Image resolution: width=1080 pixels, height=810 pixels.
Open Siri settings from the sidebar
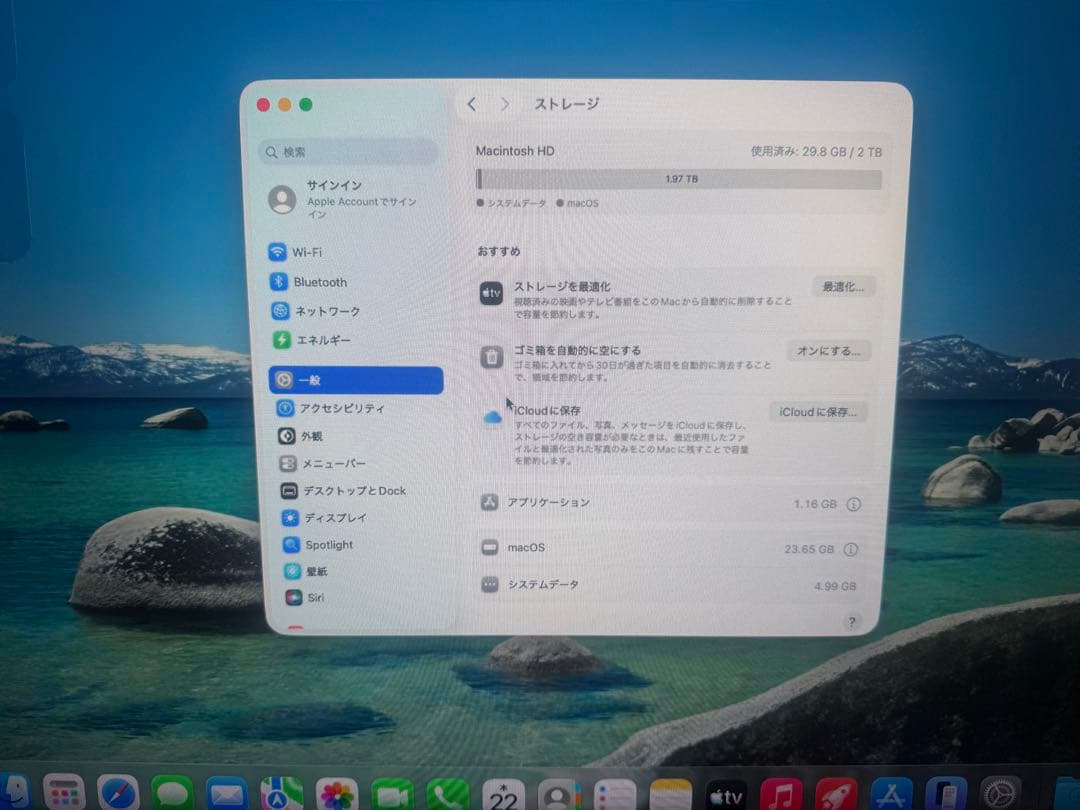[x=294, y=598]
